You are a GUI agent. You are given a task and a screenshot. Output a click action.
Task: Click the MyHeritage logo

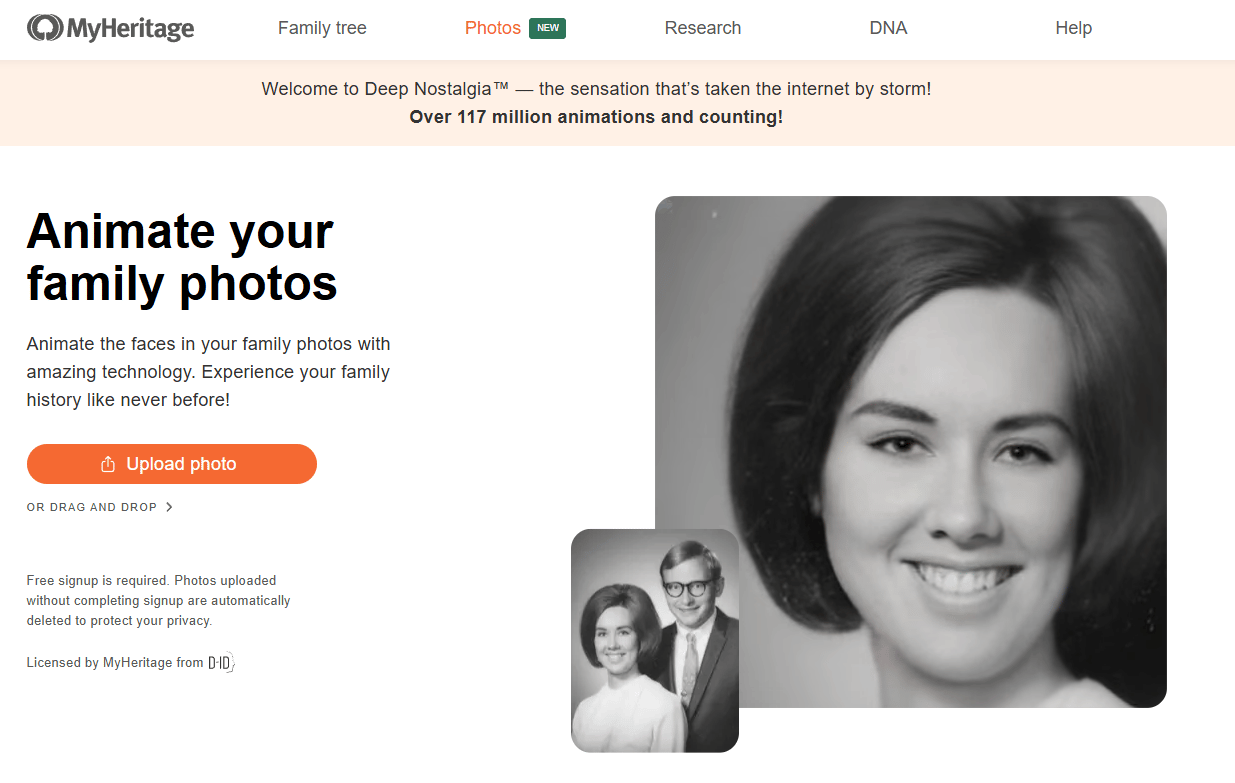pos(111,28)
